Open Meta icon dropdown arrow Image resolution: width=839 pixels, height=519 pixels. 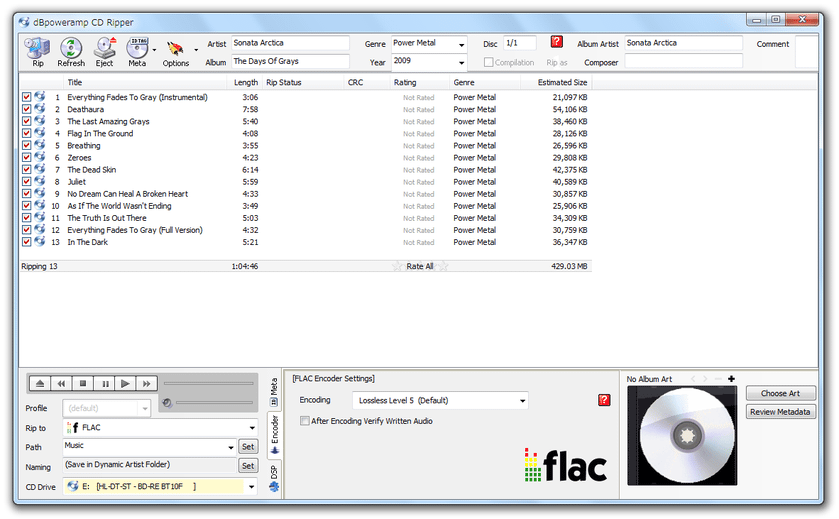[155, 50]
